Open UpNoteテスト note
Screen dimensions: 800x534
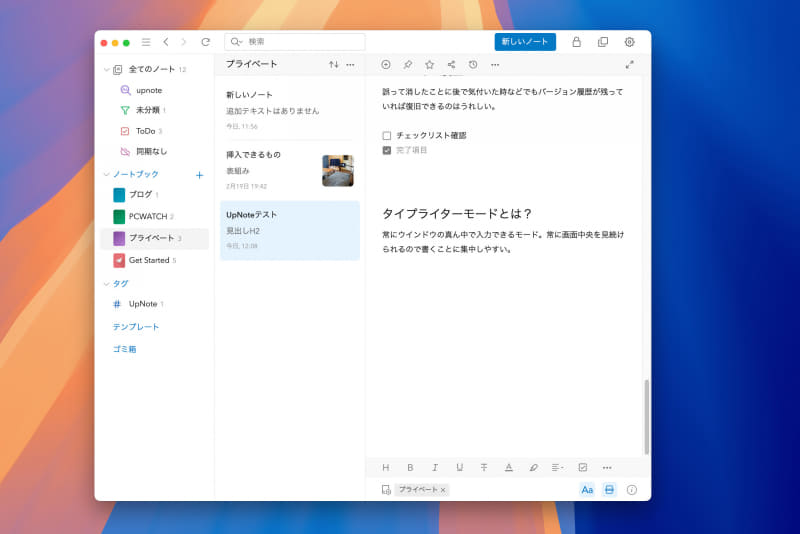(290, 230)
